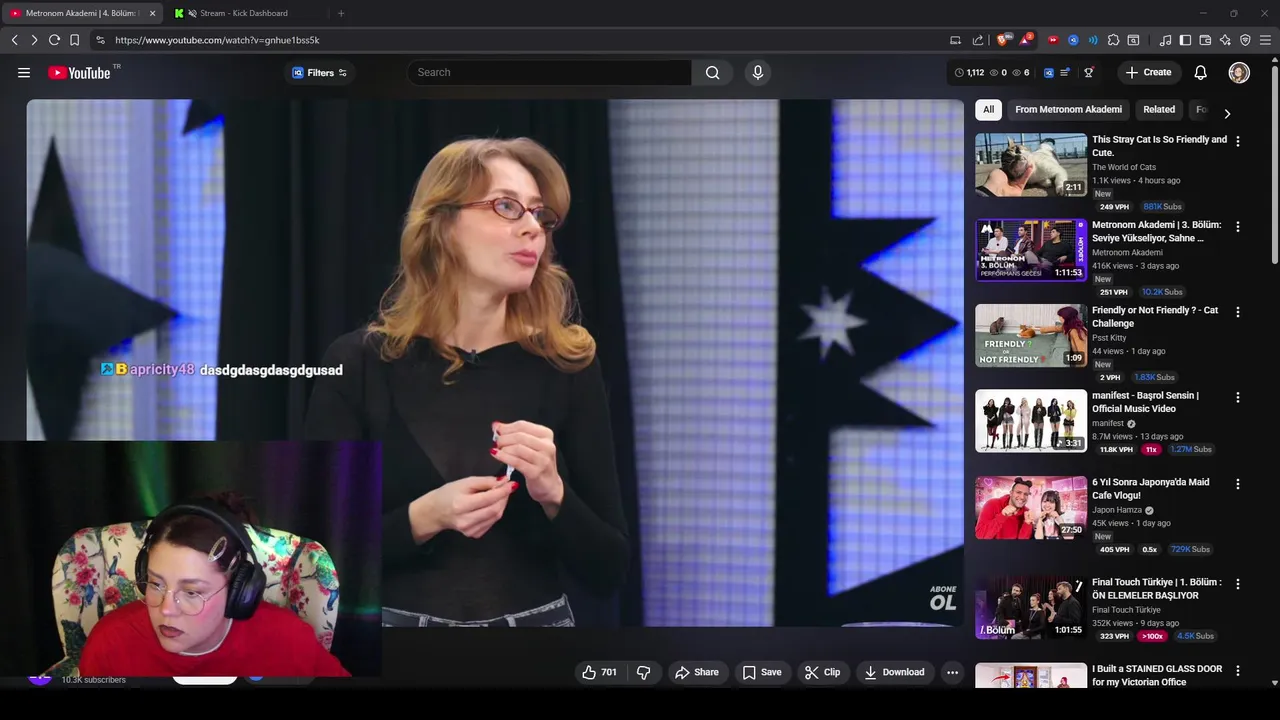Open menu for Friendly cat challenge video
1280x720 pixels.
[1238, 312]
